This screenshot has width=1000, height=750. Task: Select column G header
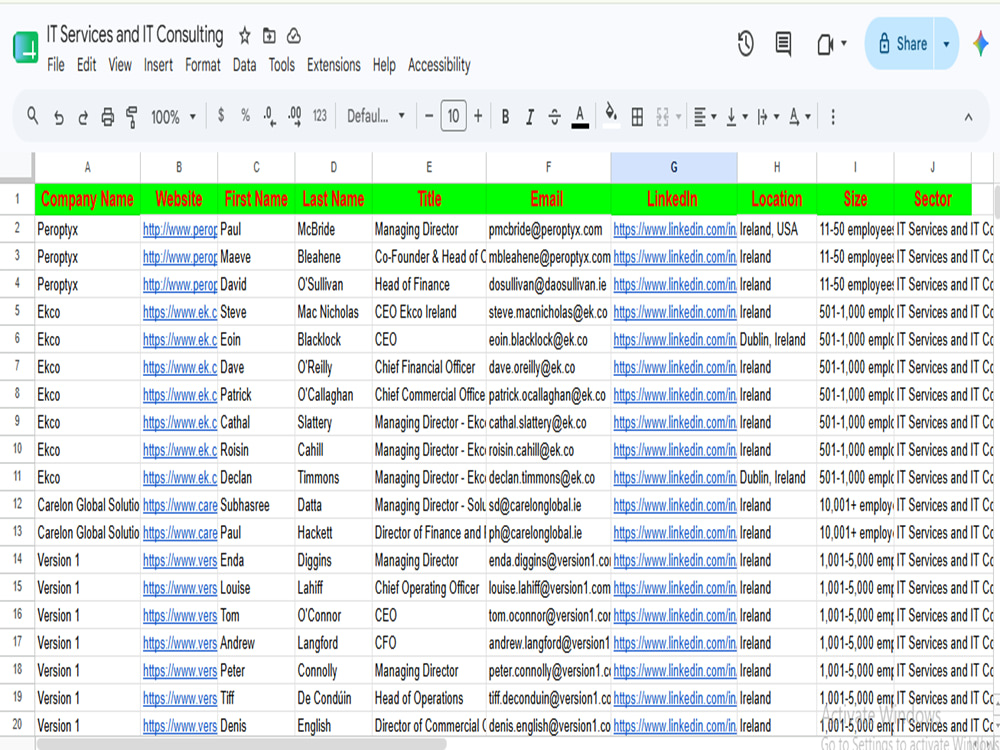click(673, 167)
